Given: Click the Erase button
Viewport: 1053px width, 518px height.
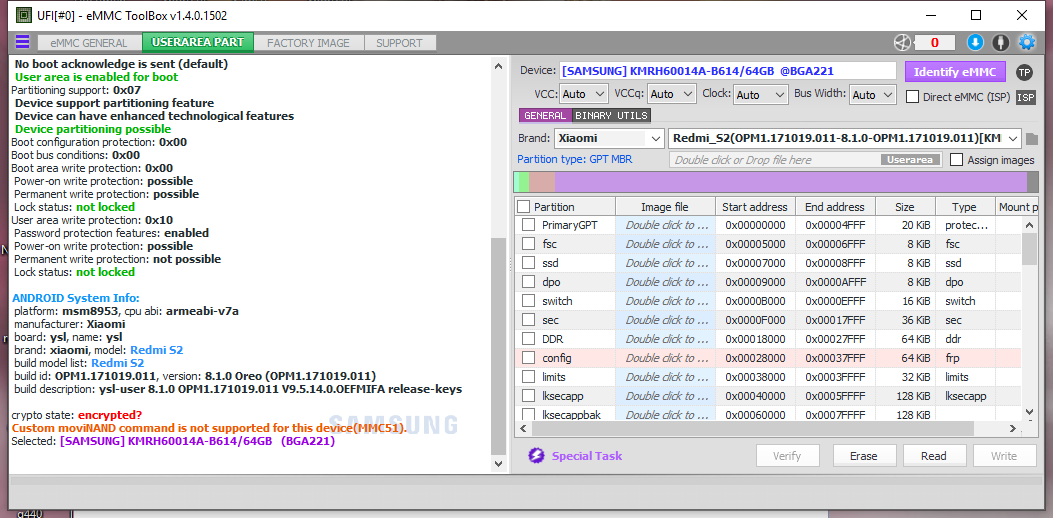Looking at the screenshot, I should pos(864,456).
